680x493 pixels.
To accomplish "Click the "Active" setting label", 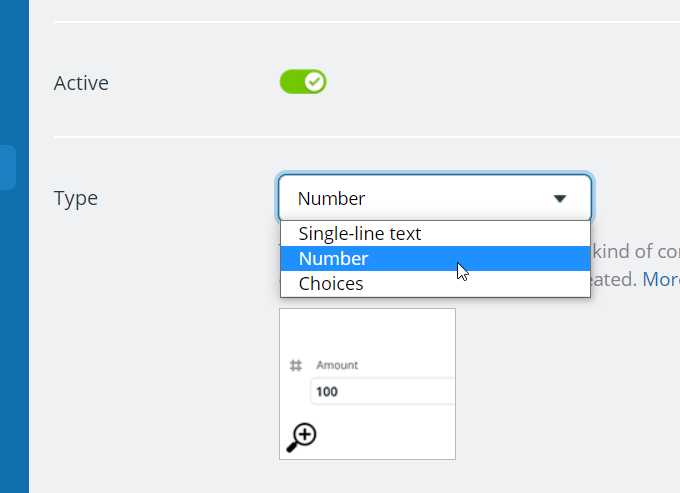I will pos(81,83).
